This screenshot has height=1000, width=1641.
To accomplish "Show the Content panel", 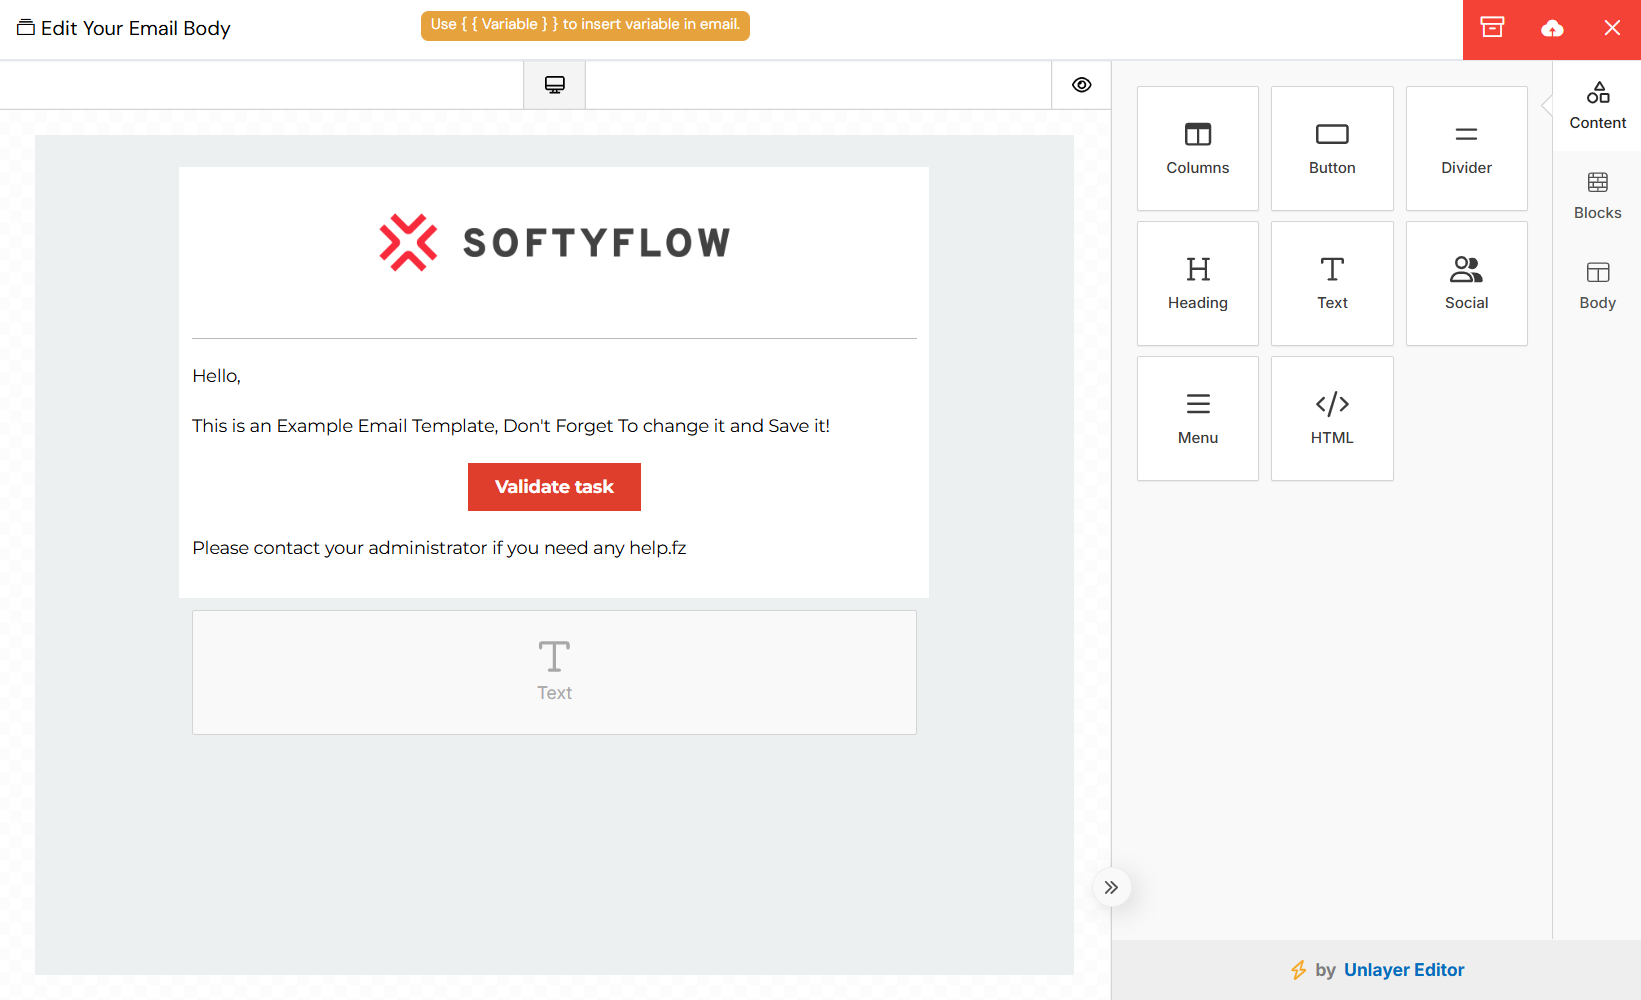I will coord(1596,104).
